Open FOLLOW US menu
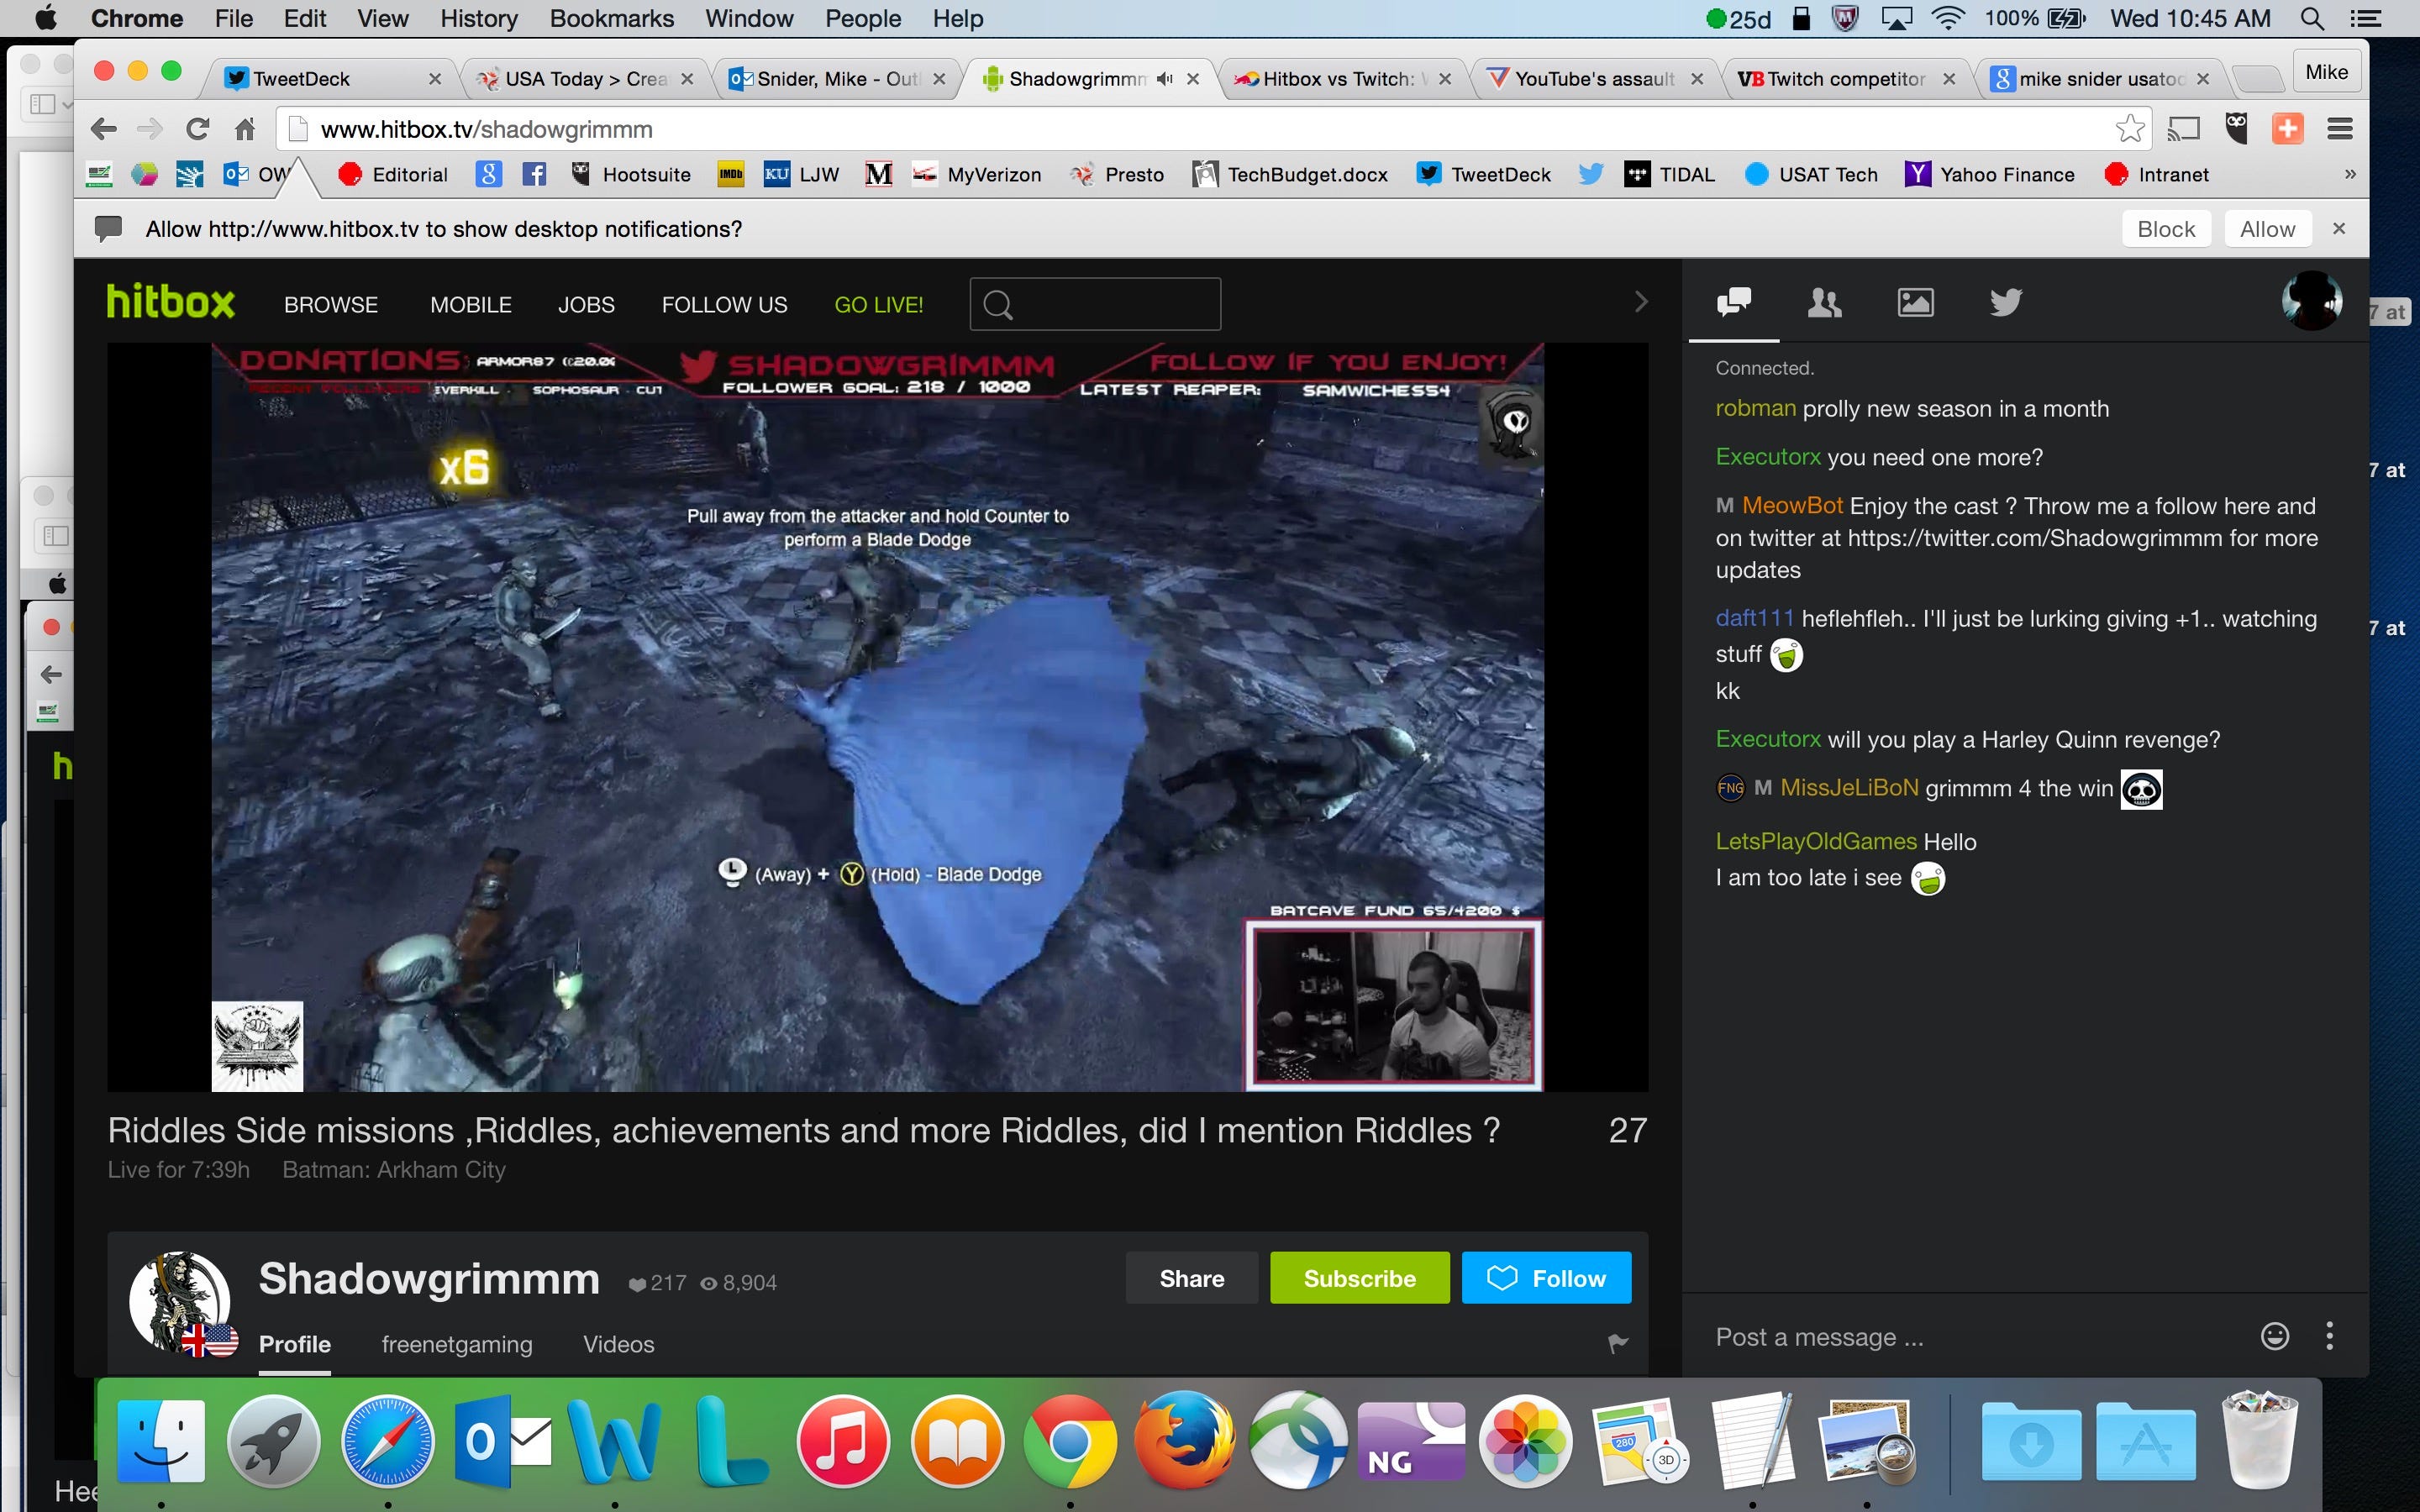This screenshot has height=1512, width=2420. click(724, 305)
